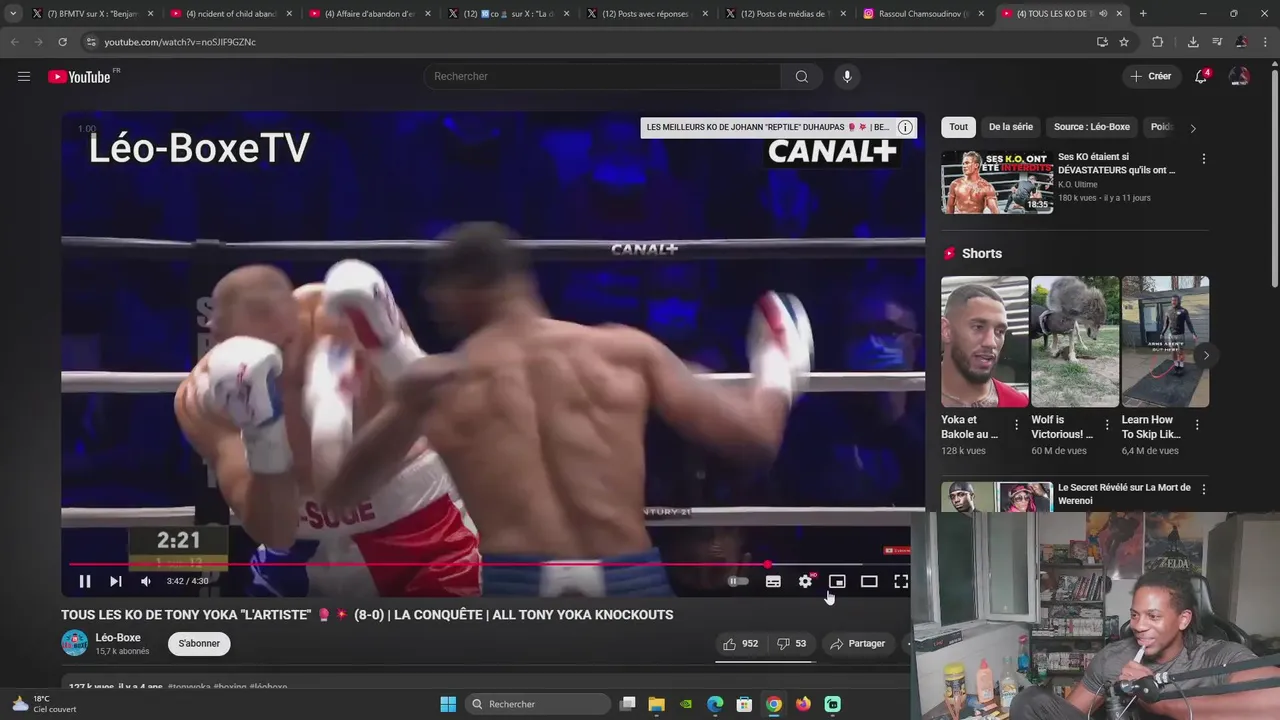Open options for Yoka et Bakole short

(x=1017, y=425)
